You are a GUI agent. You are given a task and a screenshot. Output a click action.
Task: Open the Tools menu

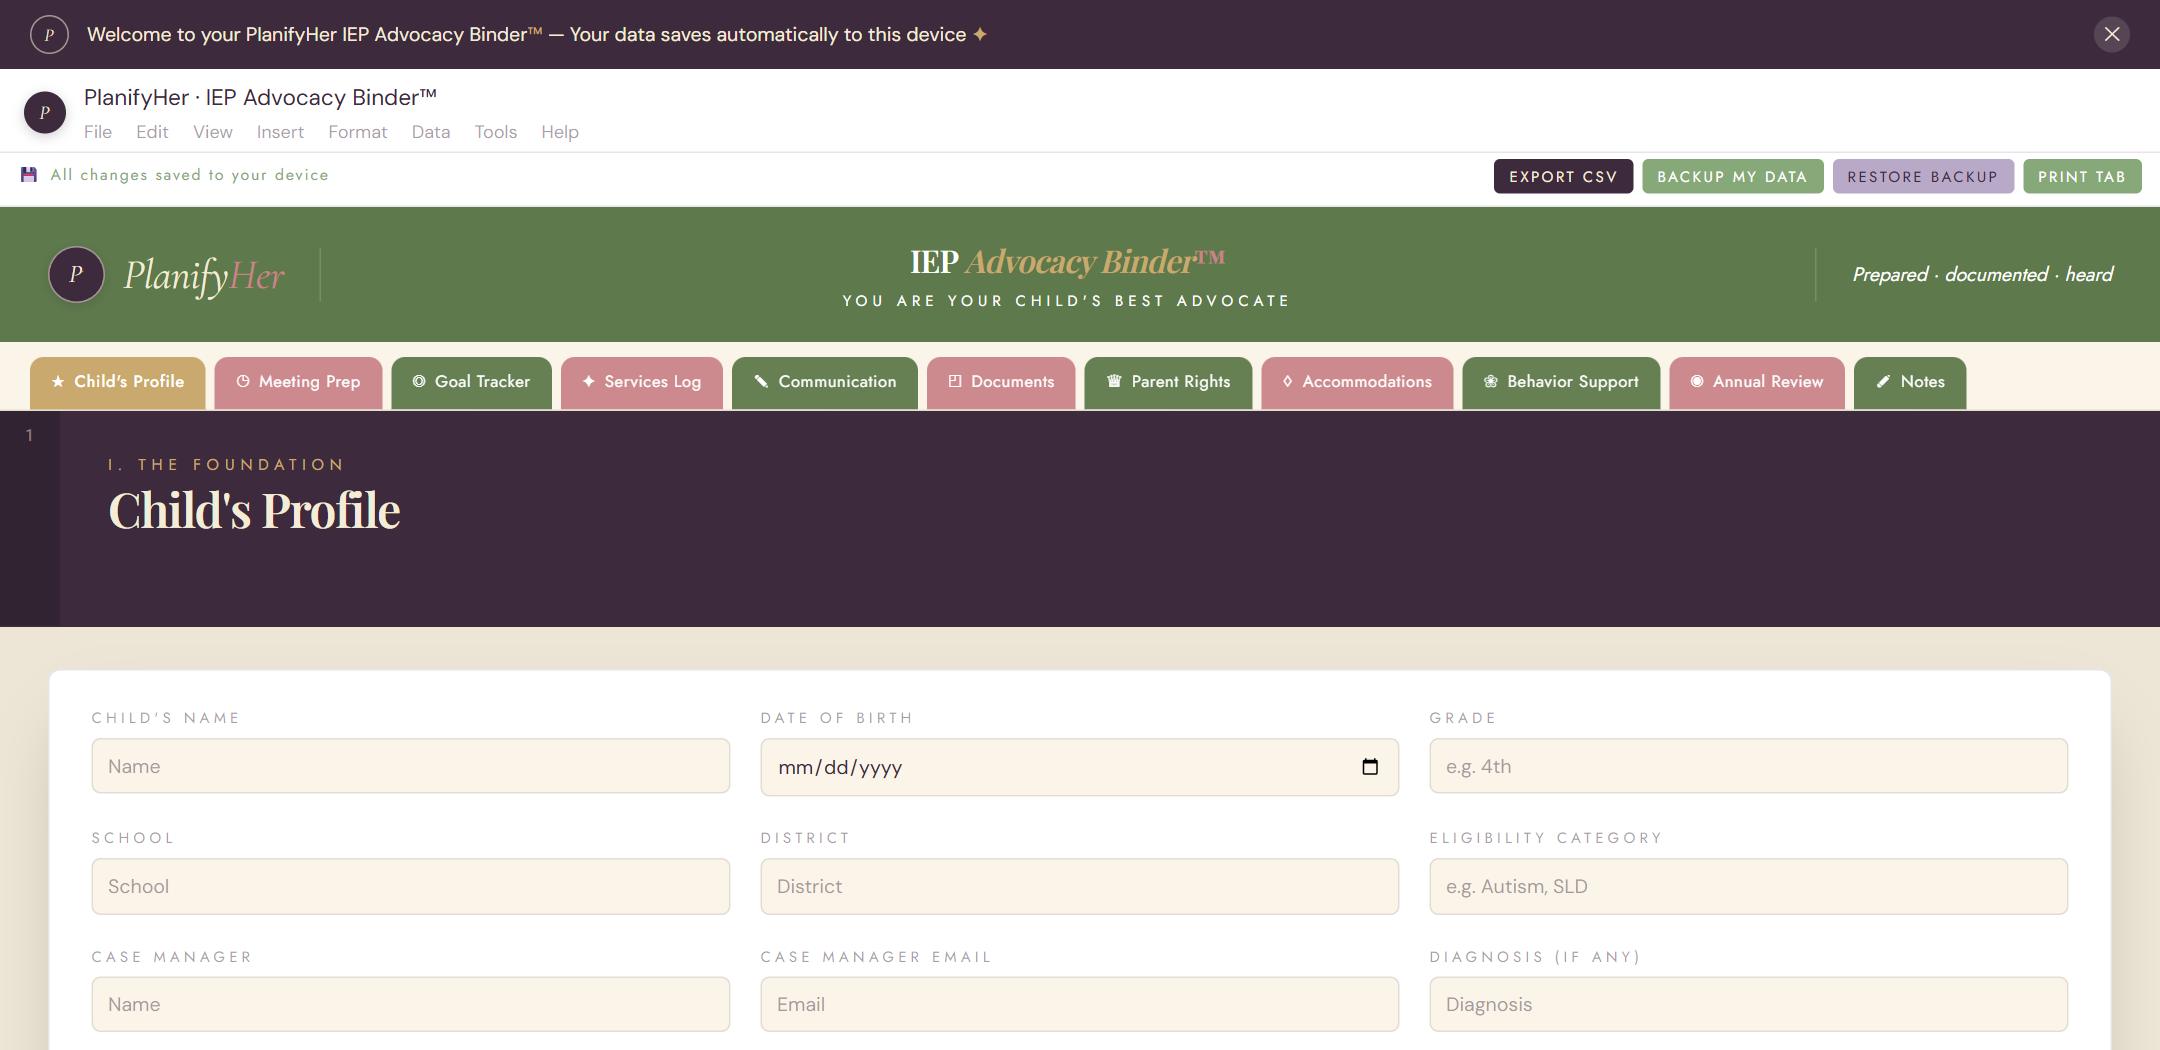tap(496, 132)
